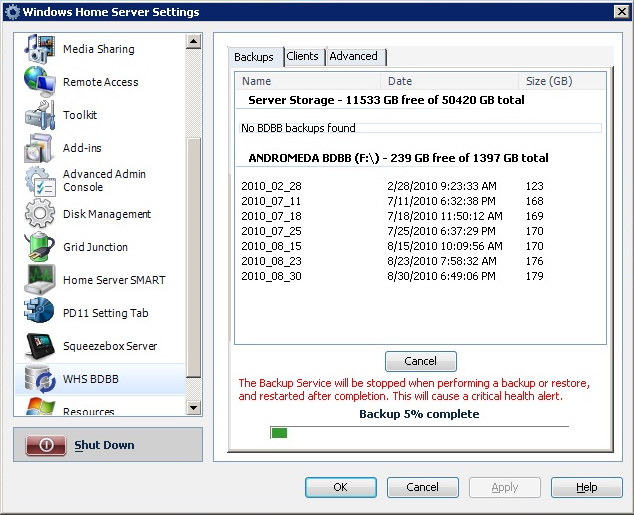Click the date 2/28/2010 9:23:33 AM
The image size is (634, 515).
pos(442,186)
